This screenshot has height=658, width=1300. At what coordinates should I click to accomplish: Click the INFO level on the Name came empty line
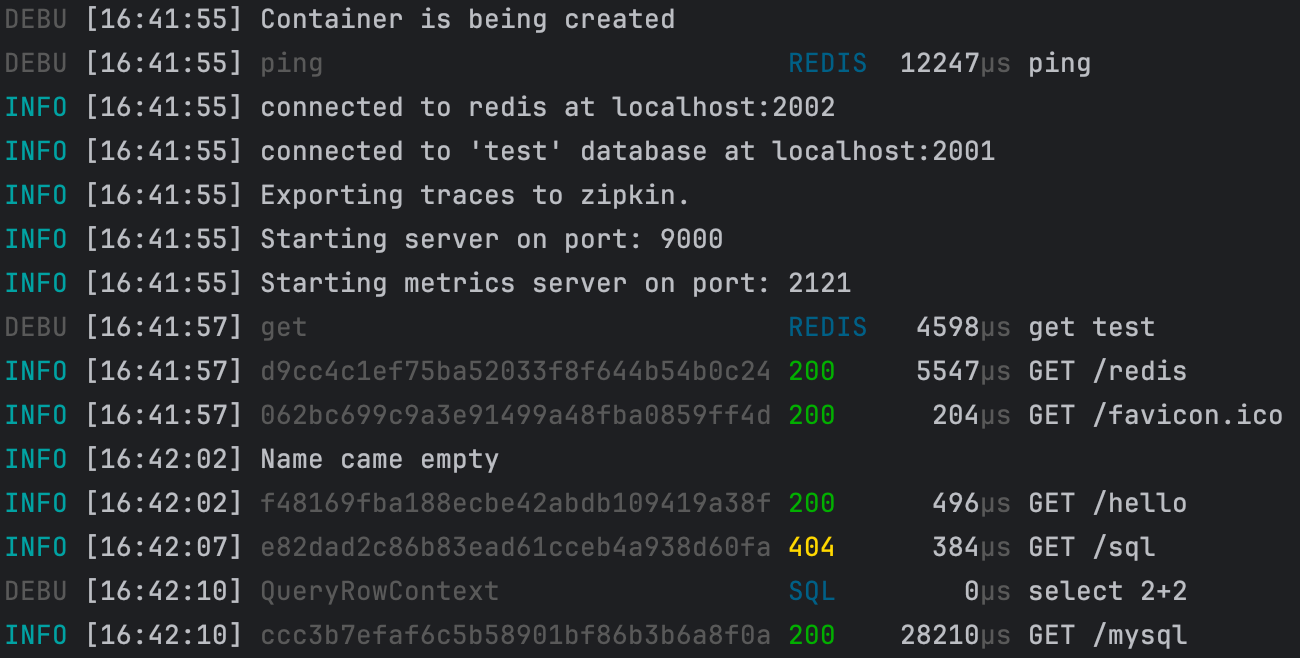coord(36,459)
